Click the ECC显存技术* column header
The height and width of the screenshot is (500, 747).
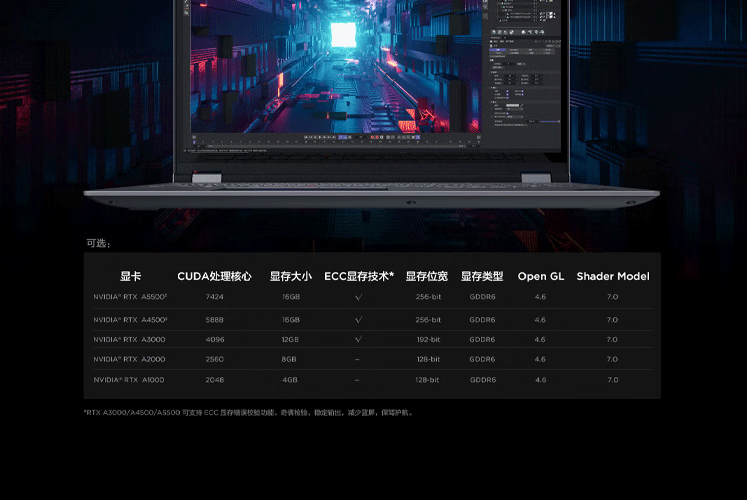click(x=359, y=276)
